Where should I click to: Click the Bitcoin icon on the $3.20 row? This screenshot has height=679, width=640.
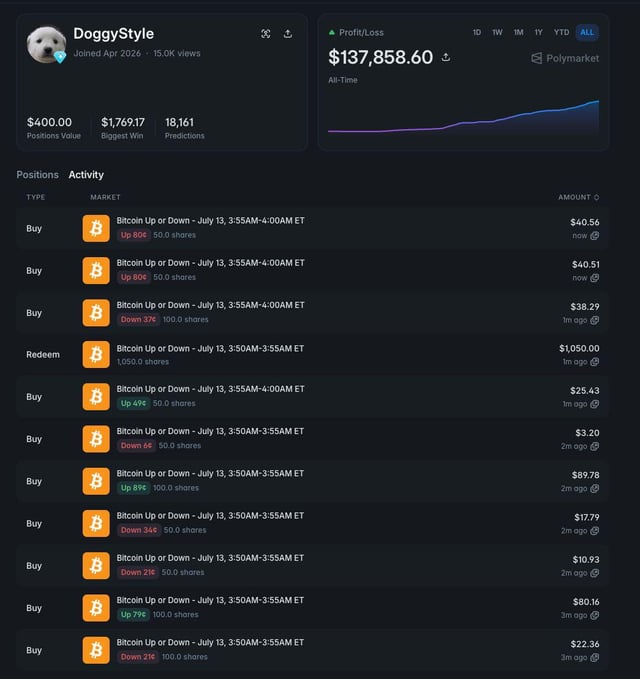pyautogui.click(x=96, y=439)
